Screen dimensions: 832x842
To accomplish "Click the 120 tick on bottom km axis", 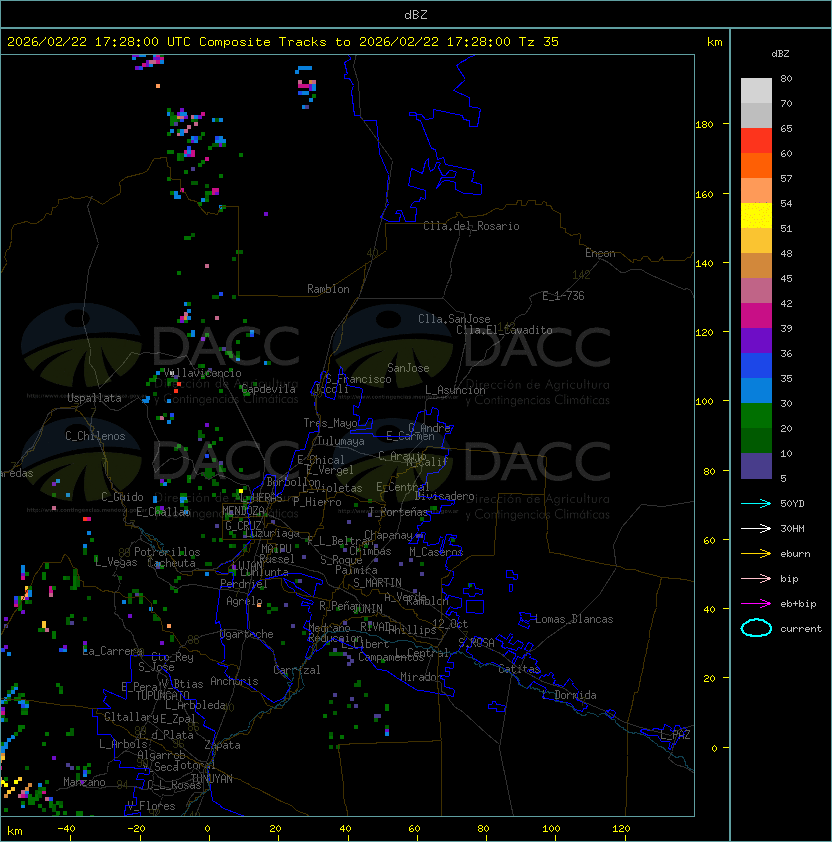I will [623, 828].
